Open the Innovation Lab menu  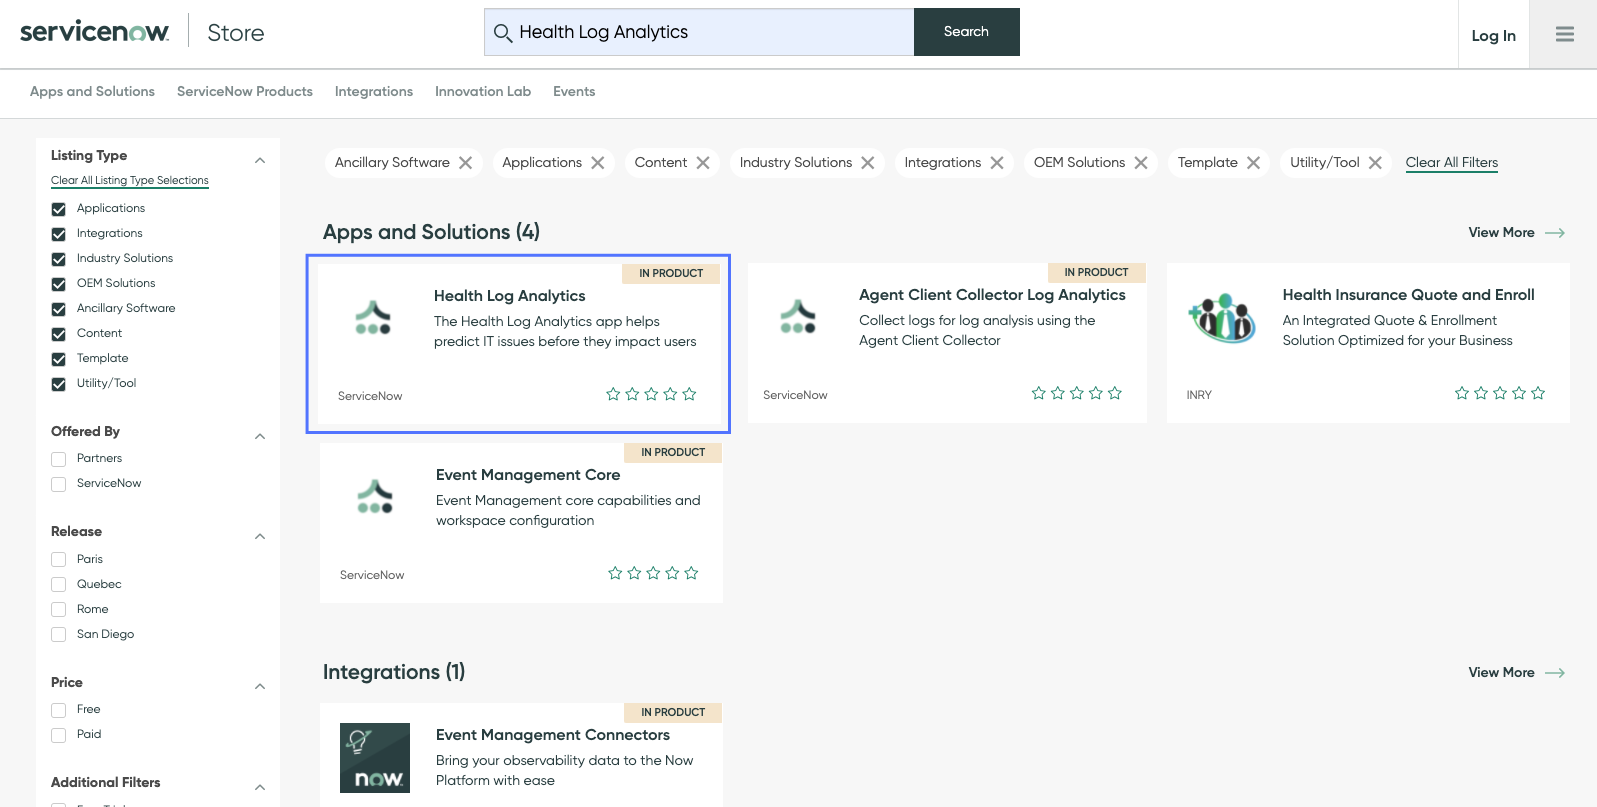[483, 92]
